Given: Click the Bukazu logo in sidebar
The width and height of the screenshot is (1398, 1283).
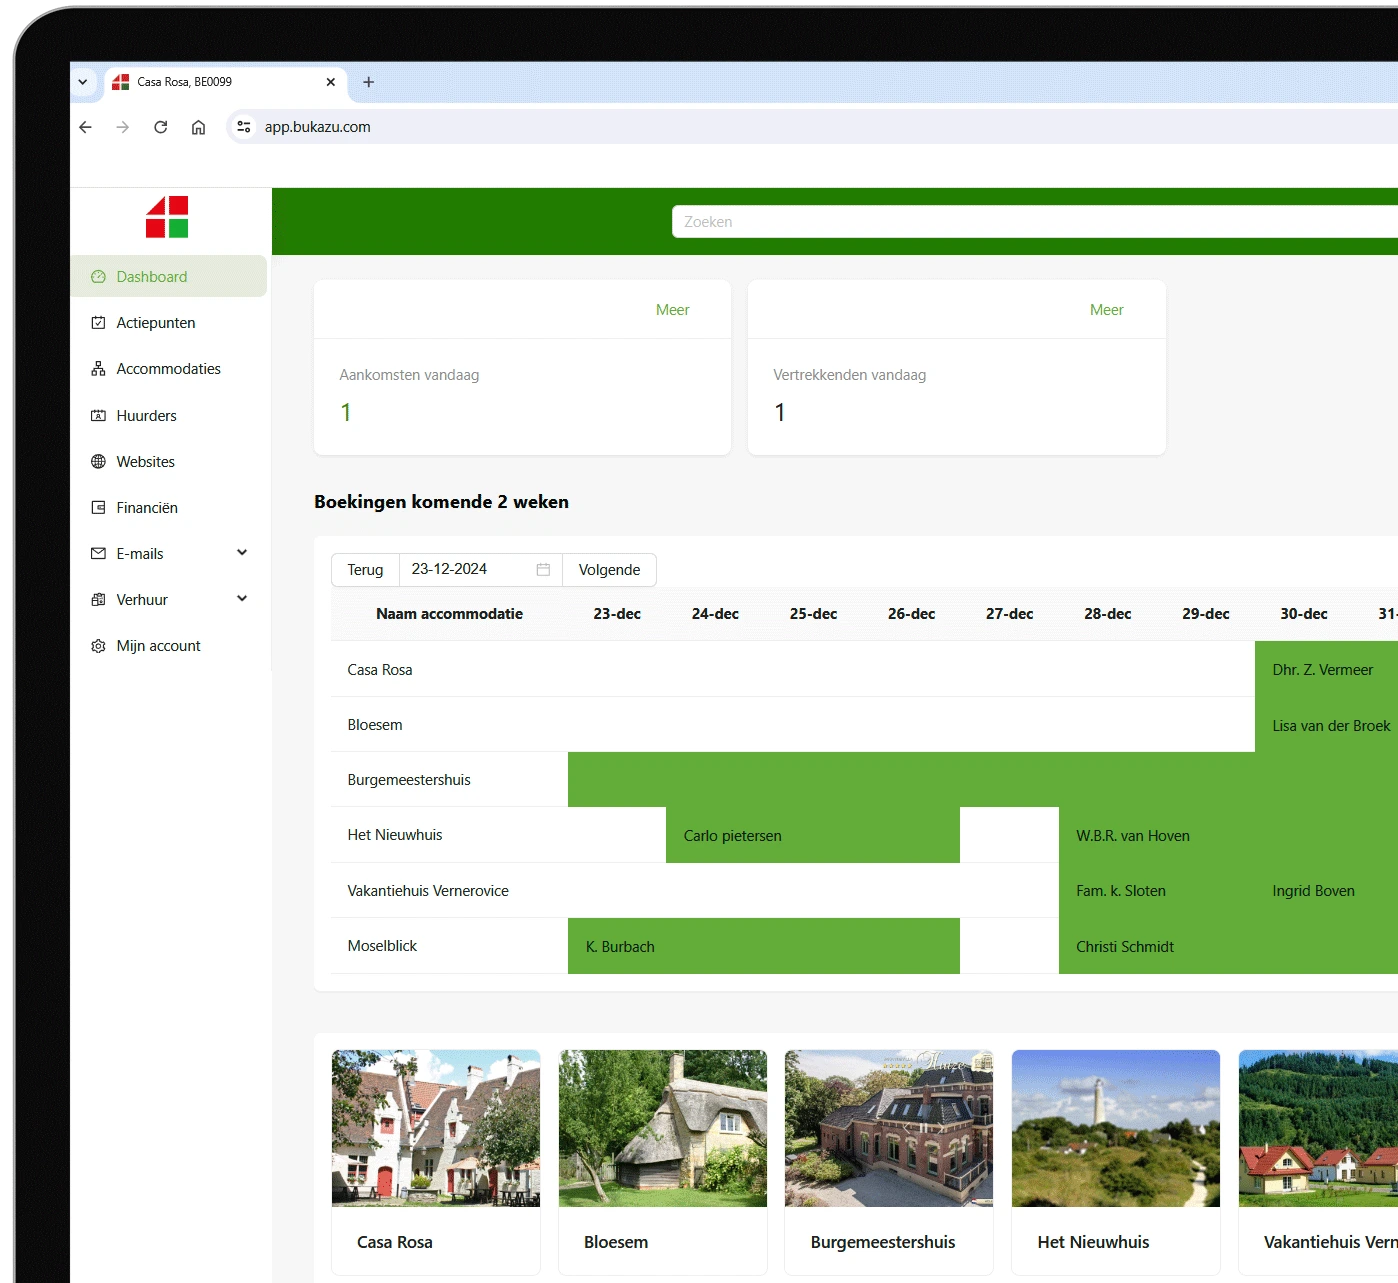Looking at the screenshot, I should point(167,217).
